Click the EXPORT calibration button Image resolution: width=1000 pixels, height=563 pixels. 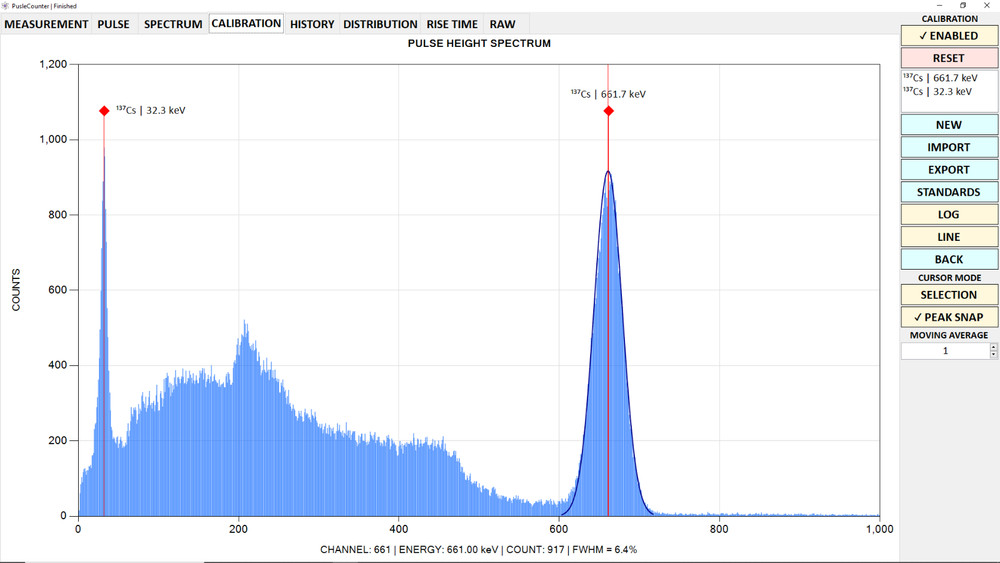tap(948, 170)
